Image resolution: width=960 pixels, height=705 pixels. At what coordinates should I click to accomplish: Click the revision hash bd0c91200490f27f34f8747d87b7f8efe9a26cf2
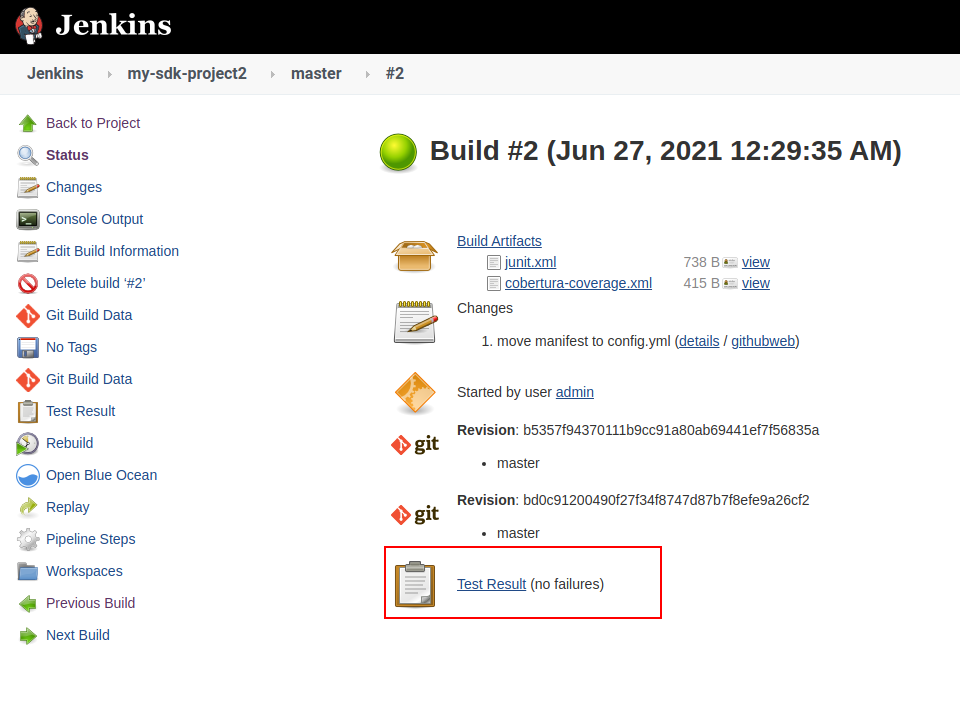tap(666, 500)
